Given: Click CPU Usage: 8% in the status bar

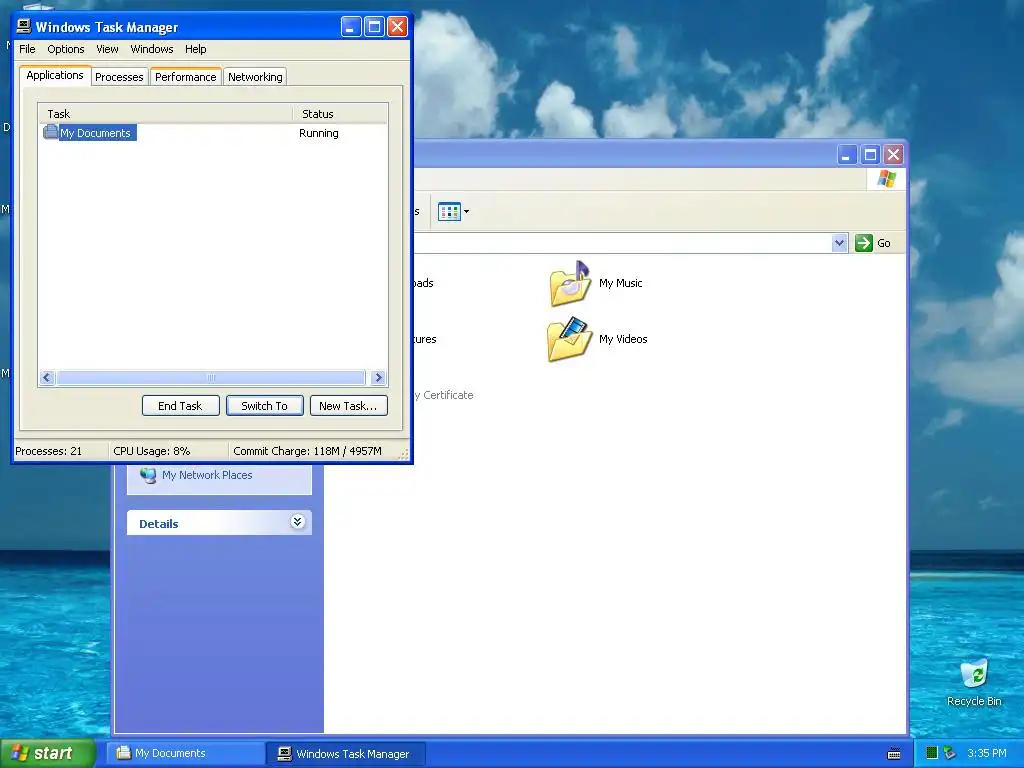Looking at the screenshot, I should click(x=152, y=451).
